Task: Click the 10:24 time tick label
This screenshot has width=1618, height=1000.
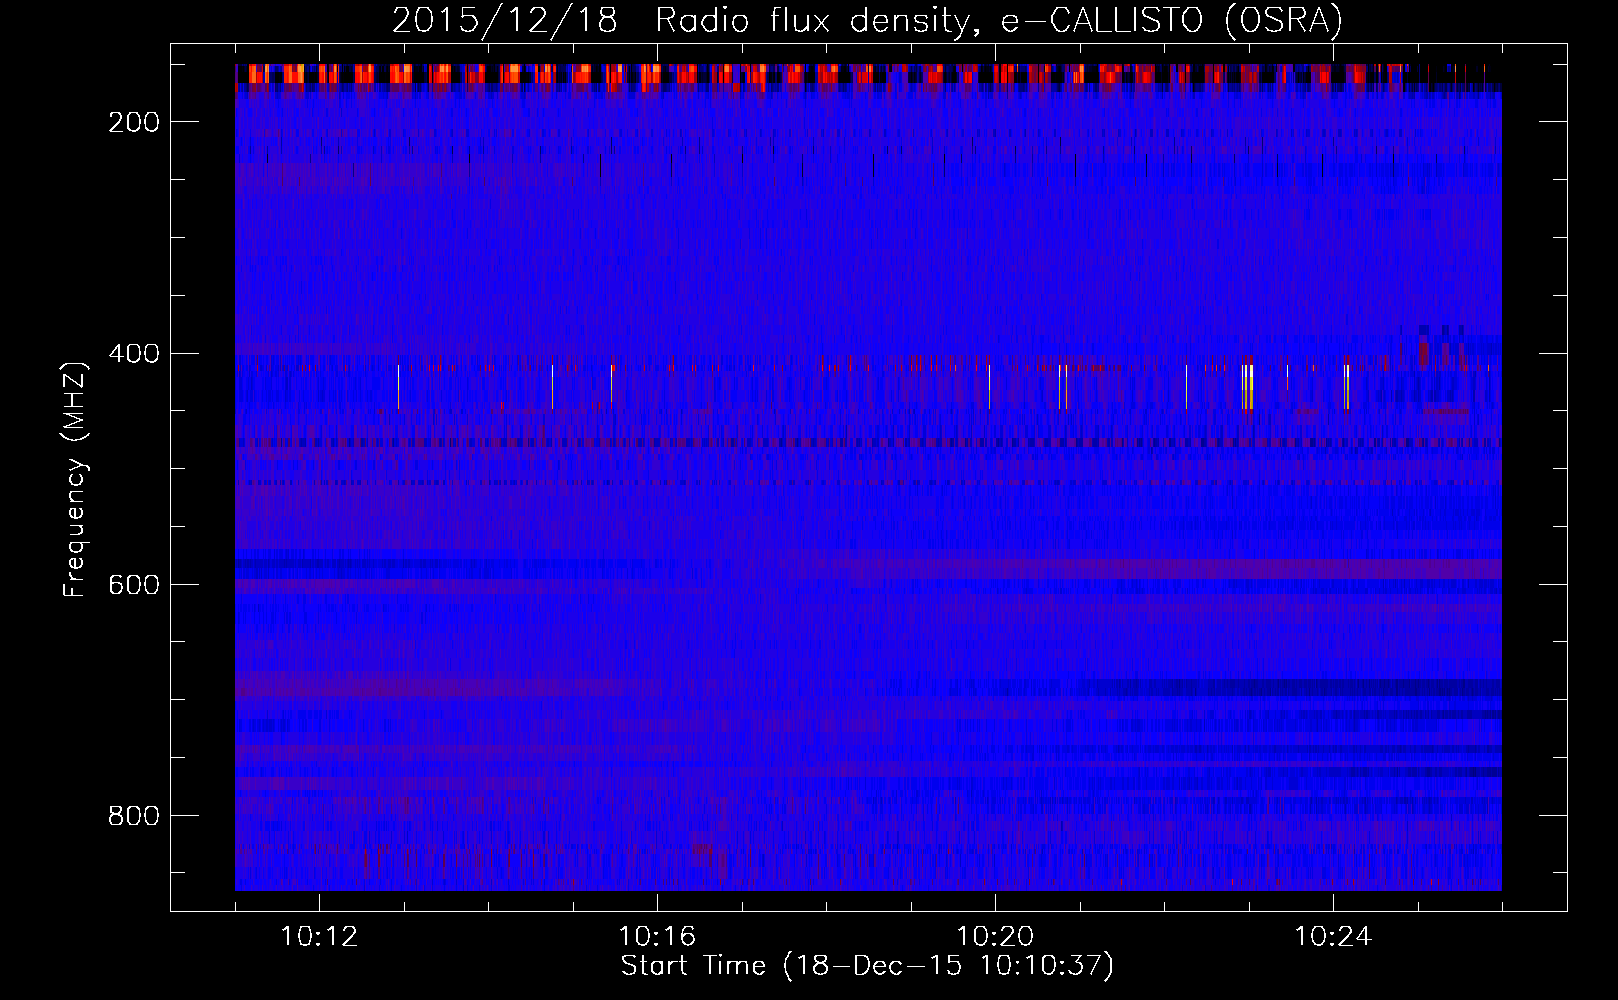Action: click(1333, 937)
